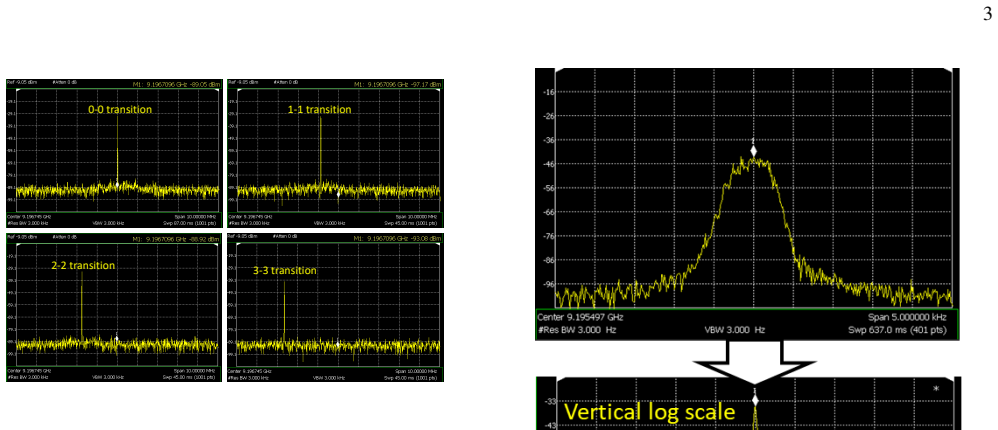Click the "#Res BW 3.000 Hz" text

577,329
